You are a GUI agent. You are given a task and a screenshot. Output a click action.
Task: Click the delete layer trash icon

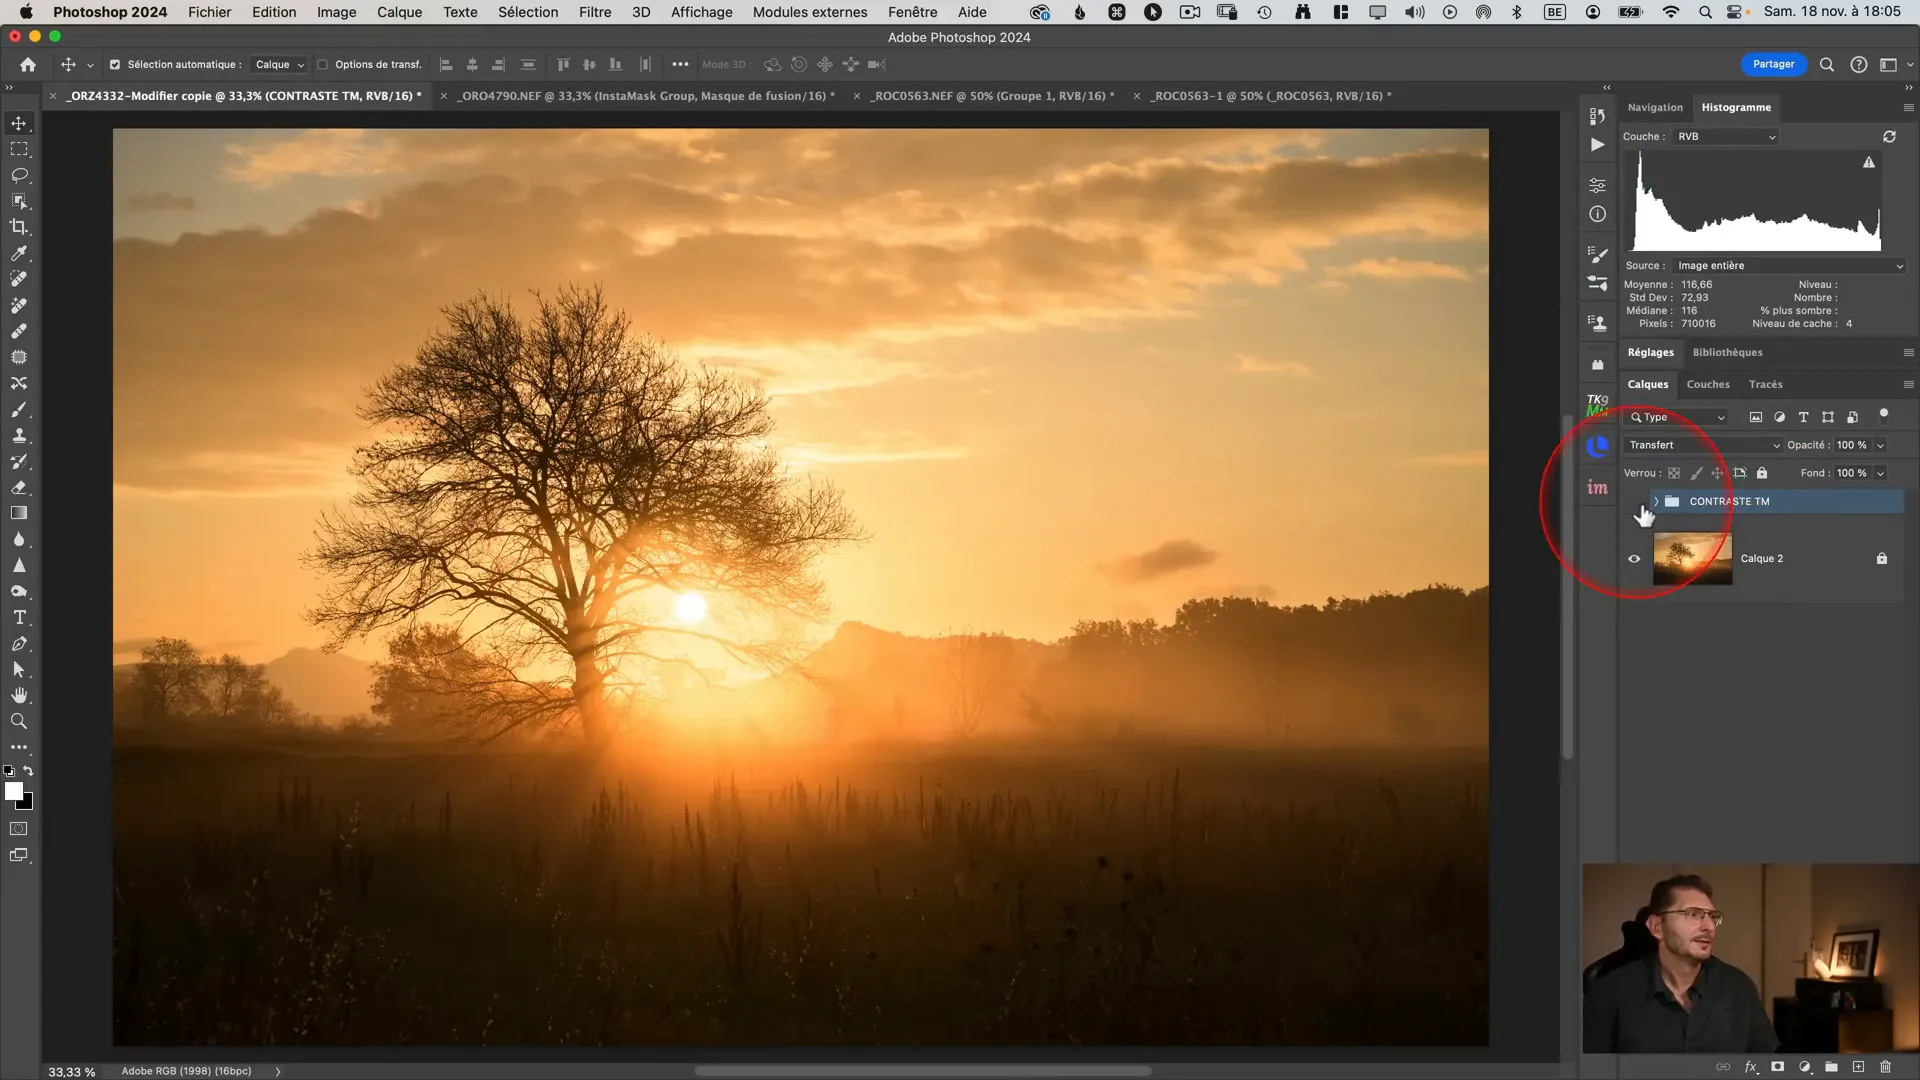[x=1886, y=1067]
